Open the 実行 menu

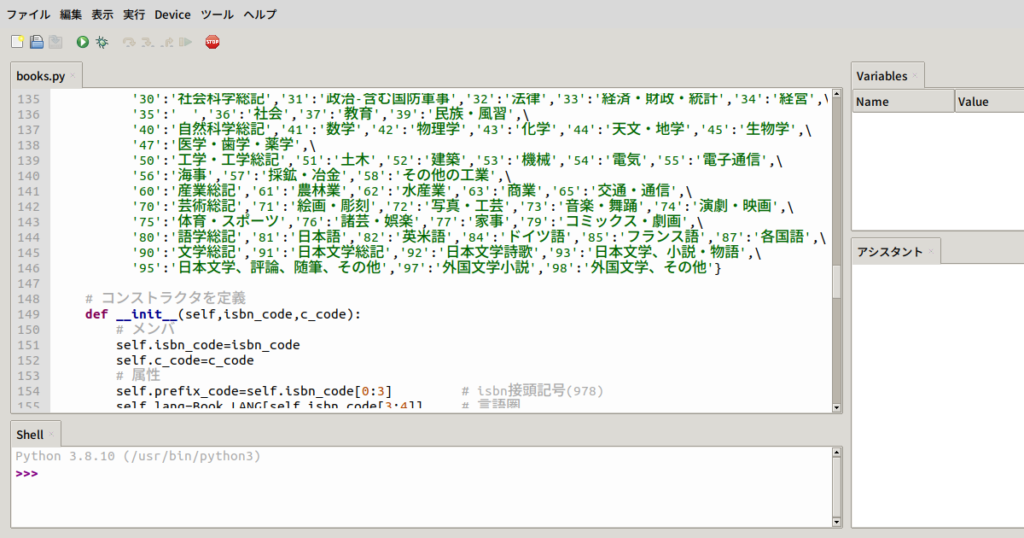[x=133, y=15]
